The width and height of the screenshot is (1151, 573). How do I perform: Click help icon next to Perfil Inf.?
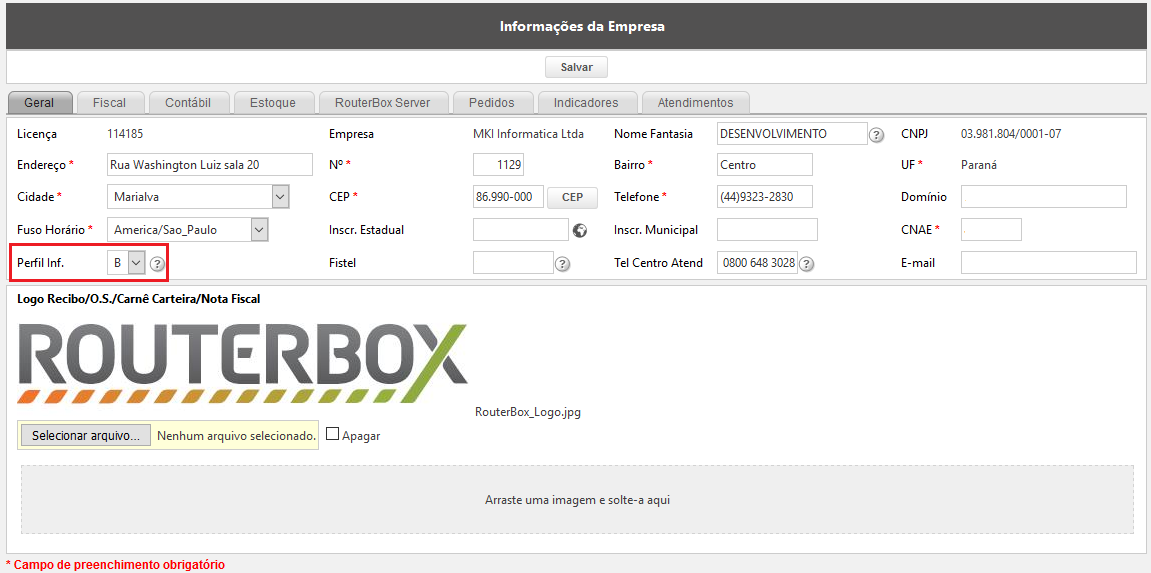click(x=157, y=264)
